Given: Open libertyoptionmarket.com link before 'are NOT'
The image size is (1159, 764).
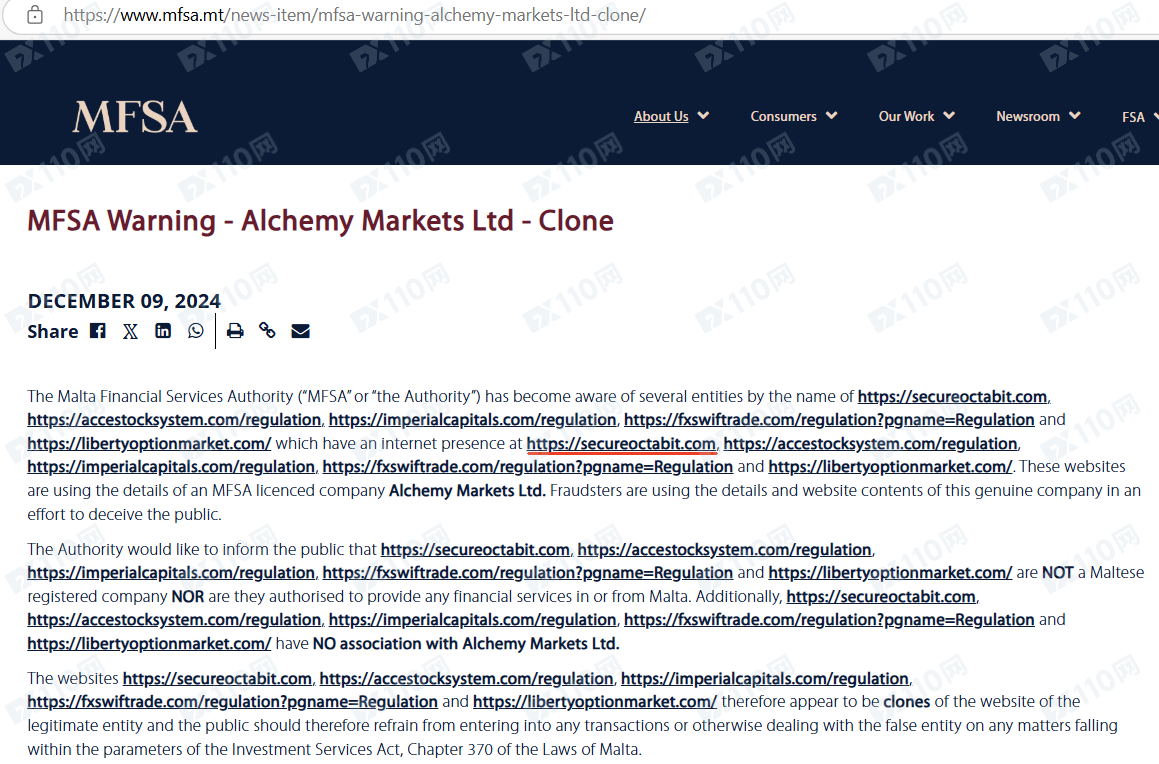Looking at the screenshot, I should pyautogui.click(x=890, y=573).
